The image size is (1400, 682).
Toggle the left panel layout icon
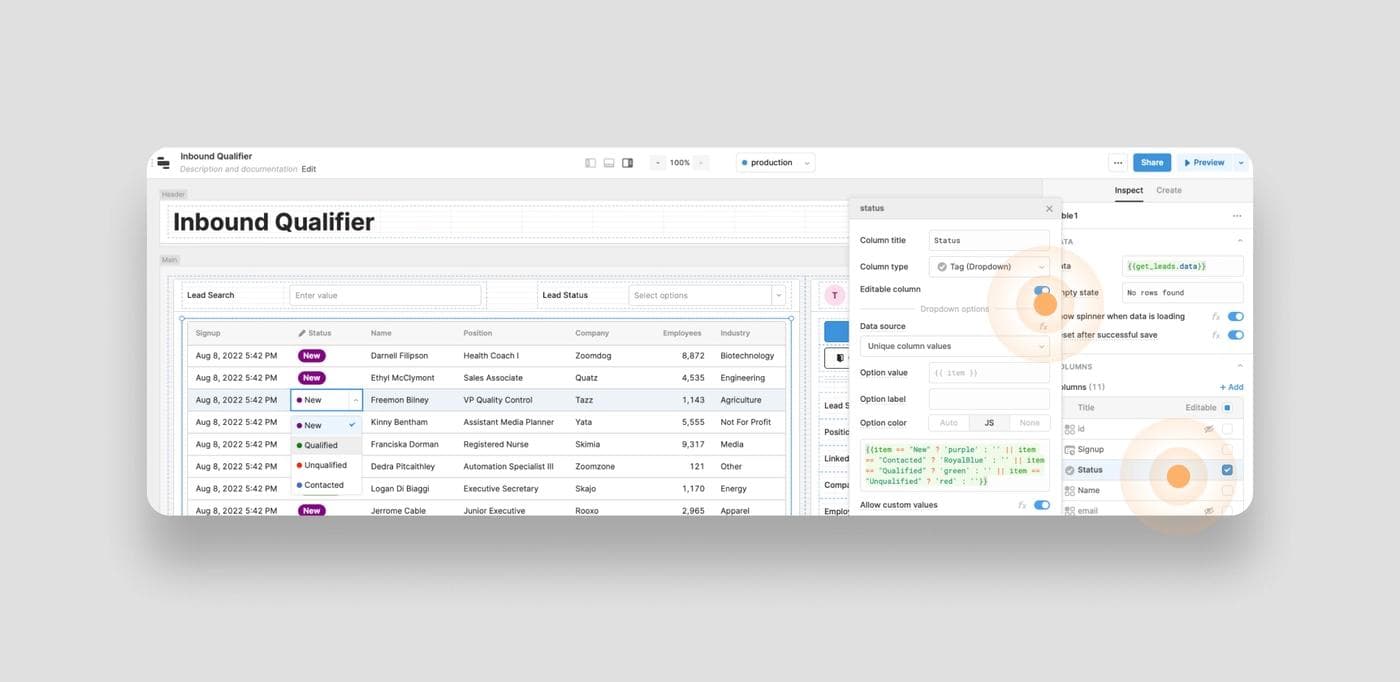click(x=590, y=163)
